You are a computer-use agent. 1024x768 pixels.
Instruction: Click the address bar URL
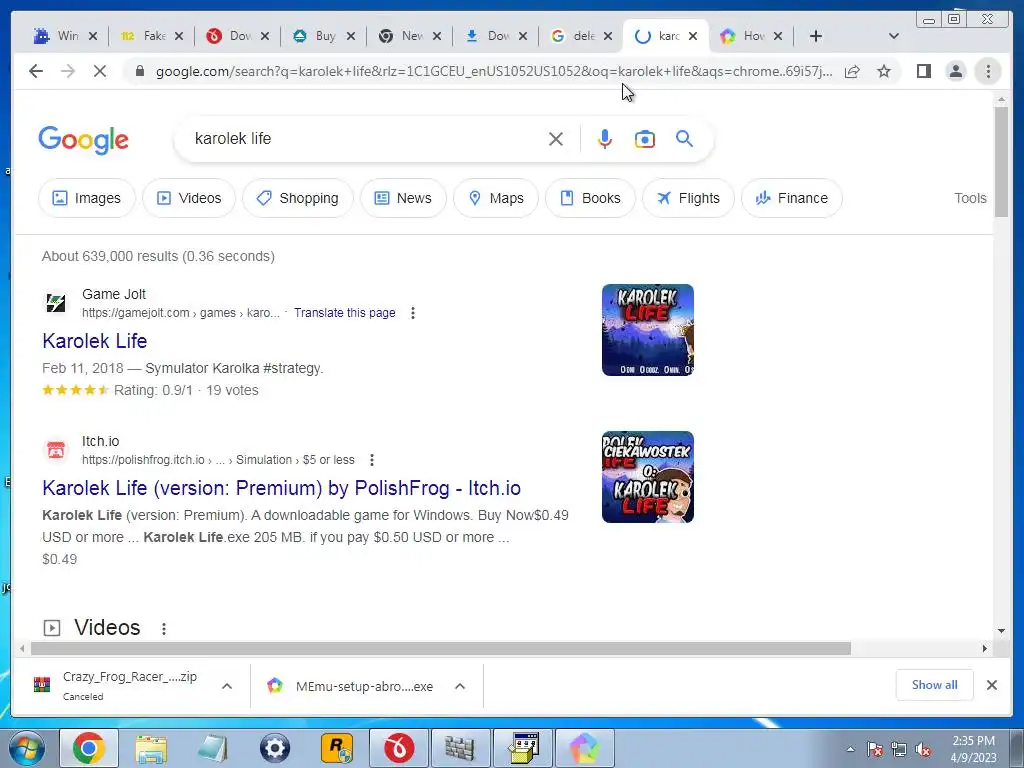click(x=494, y=71)
